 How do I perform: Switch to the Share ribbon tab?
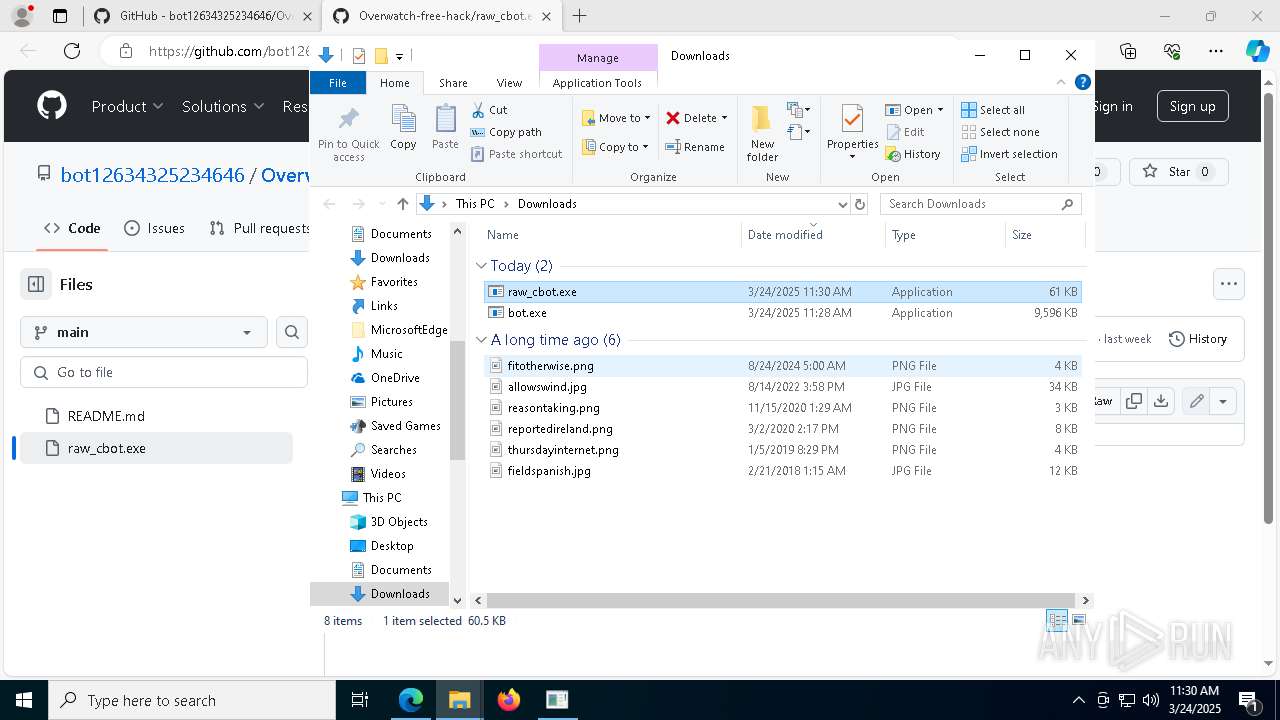click(x=453, y=83)
